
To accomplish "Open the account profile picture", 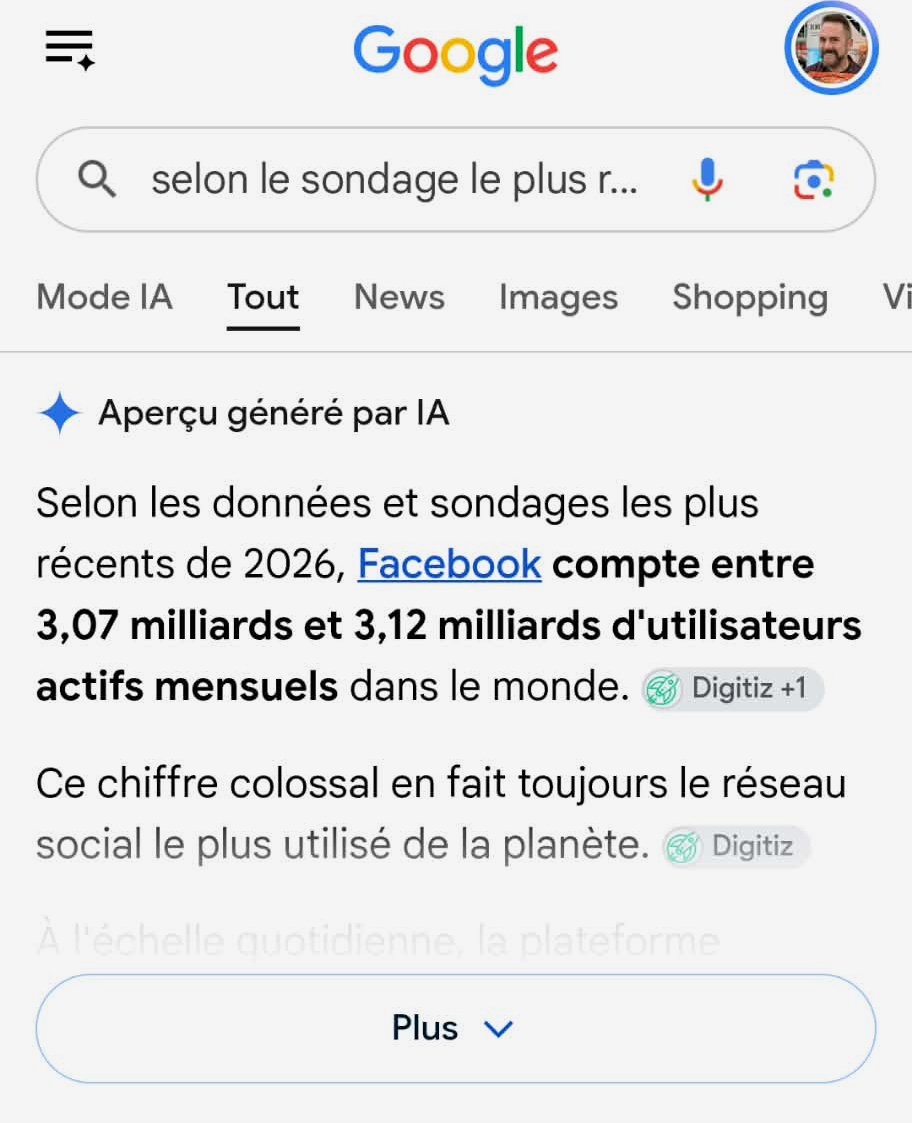I will pos(831,49).
